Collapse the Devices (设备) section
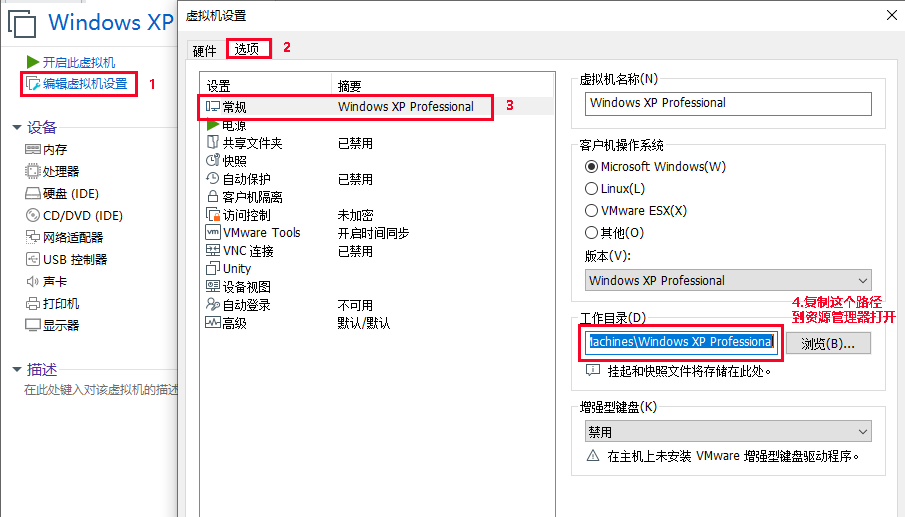This screenshot has width=905, height=517. click(17, 128)
